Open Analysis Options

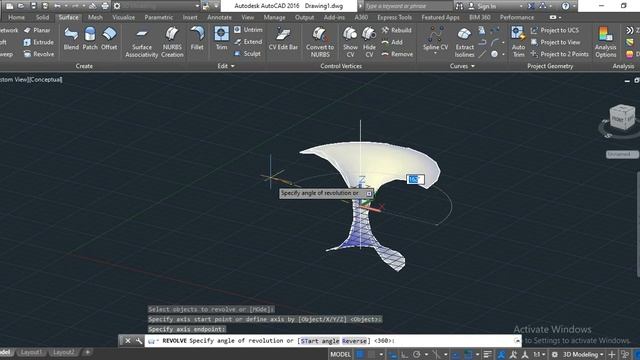605,42
